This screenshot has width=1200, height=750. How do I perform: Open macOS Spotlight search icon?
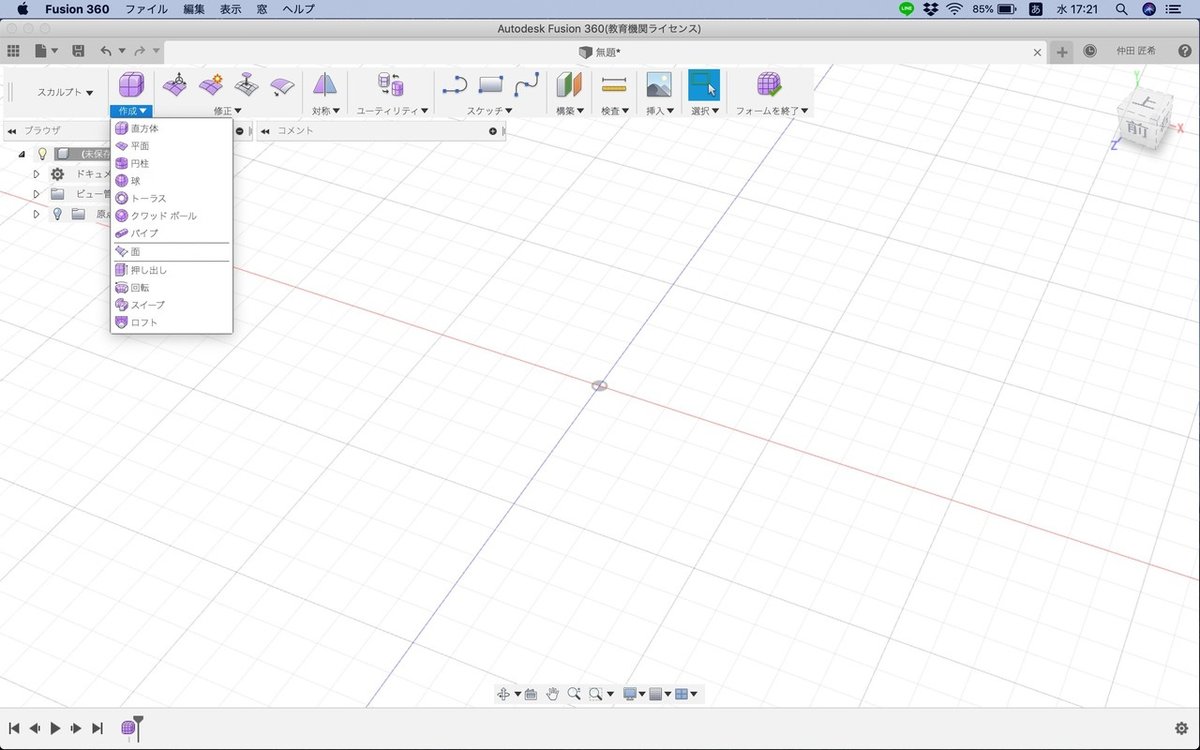(x=1121, y=8)
